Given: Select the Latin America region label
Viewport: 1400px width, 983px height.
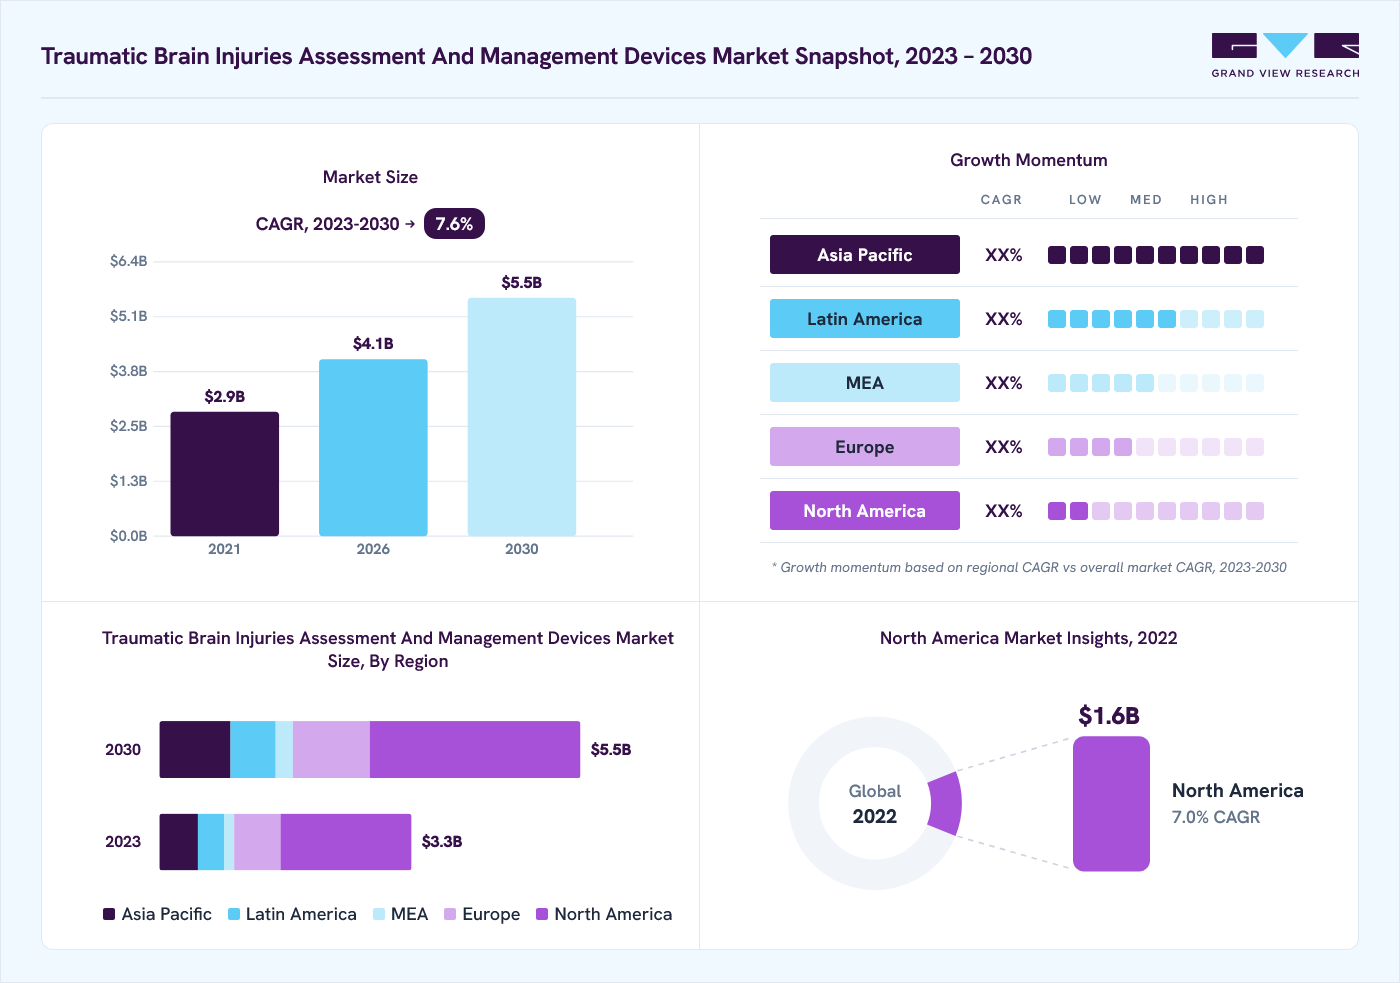Looking at the screenshot, I should tap(865, 319).
